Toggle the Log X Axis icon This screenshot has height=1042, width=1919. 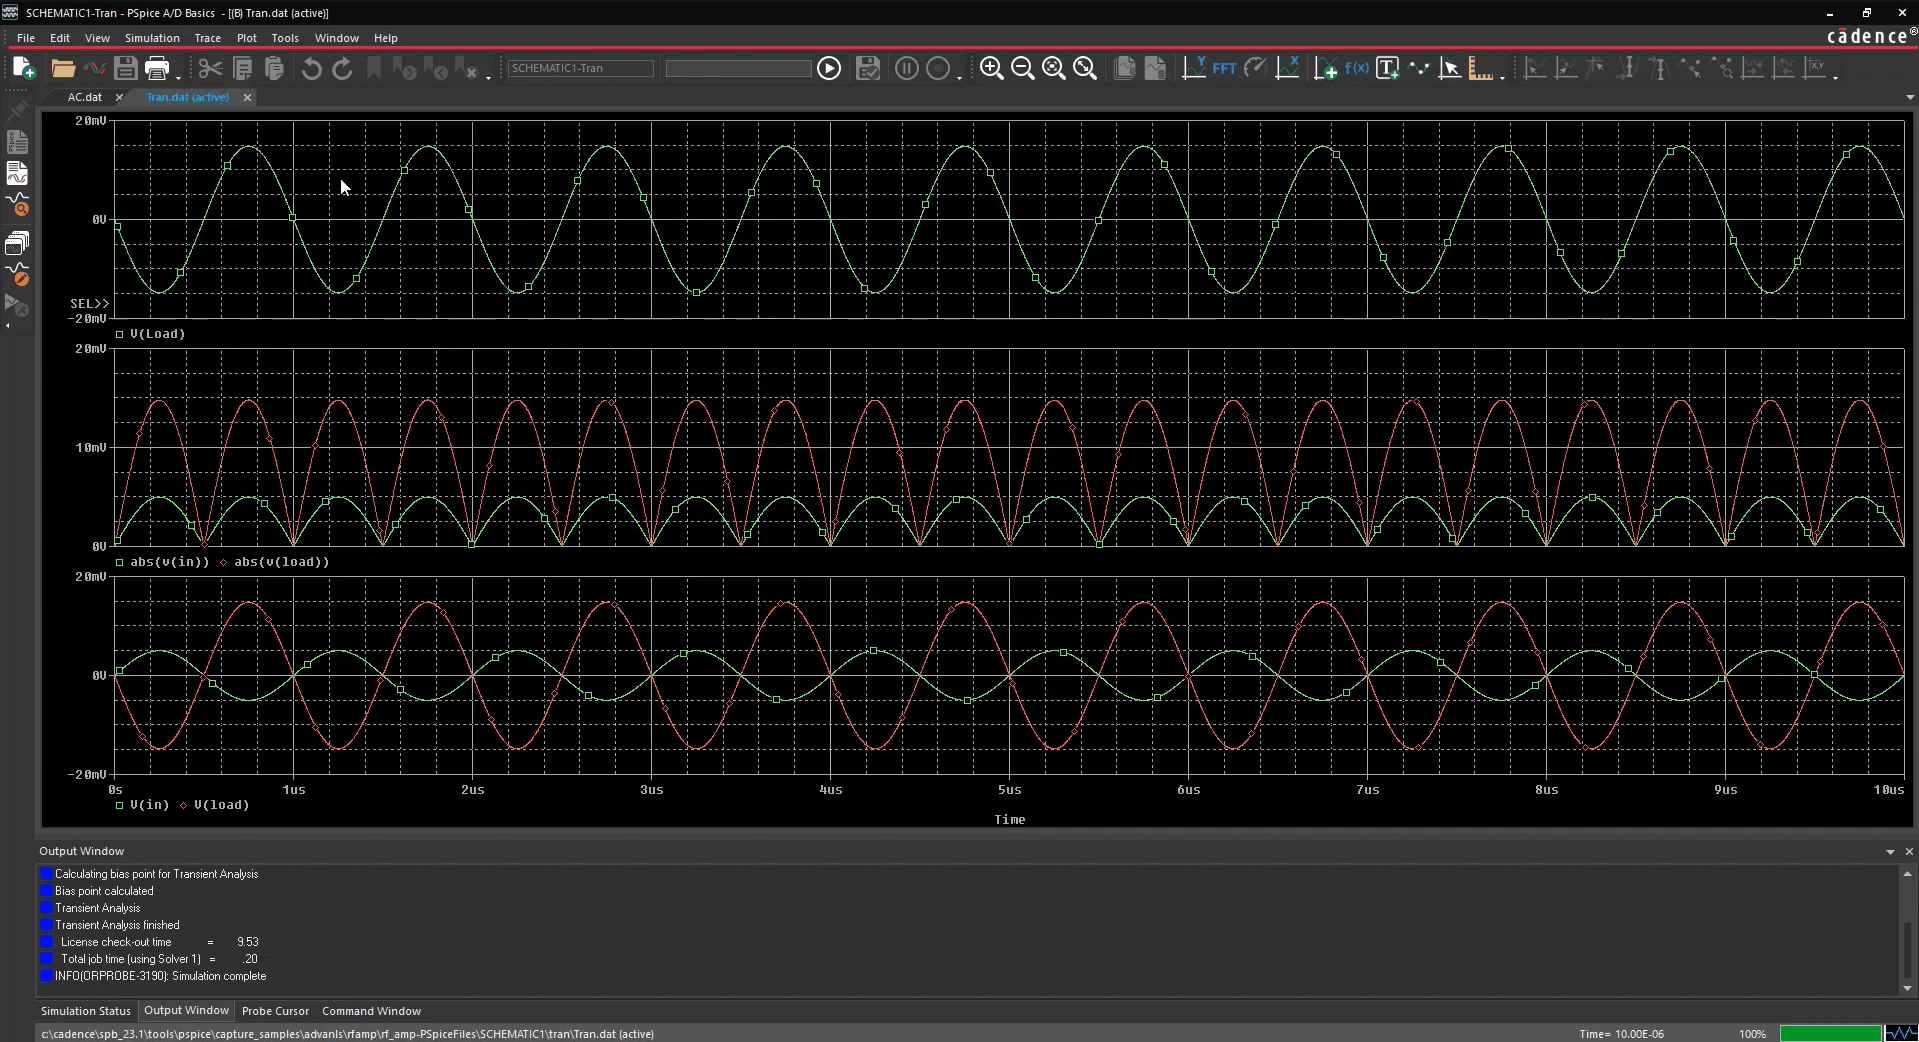tap(1288, 68)
